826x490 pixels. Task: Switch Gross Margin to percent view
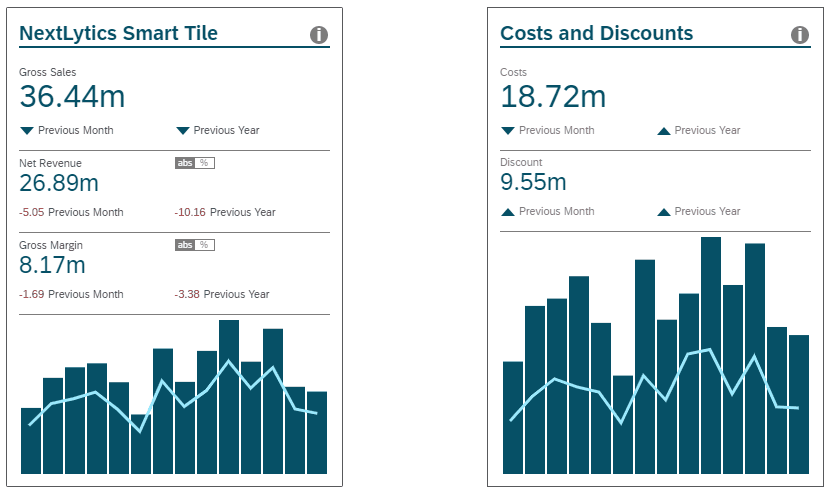(x=205, y=245)
